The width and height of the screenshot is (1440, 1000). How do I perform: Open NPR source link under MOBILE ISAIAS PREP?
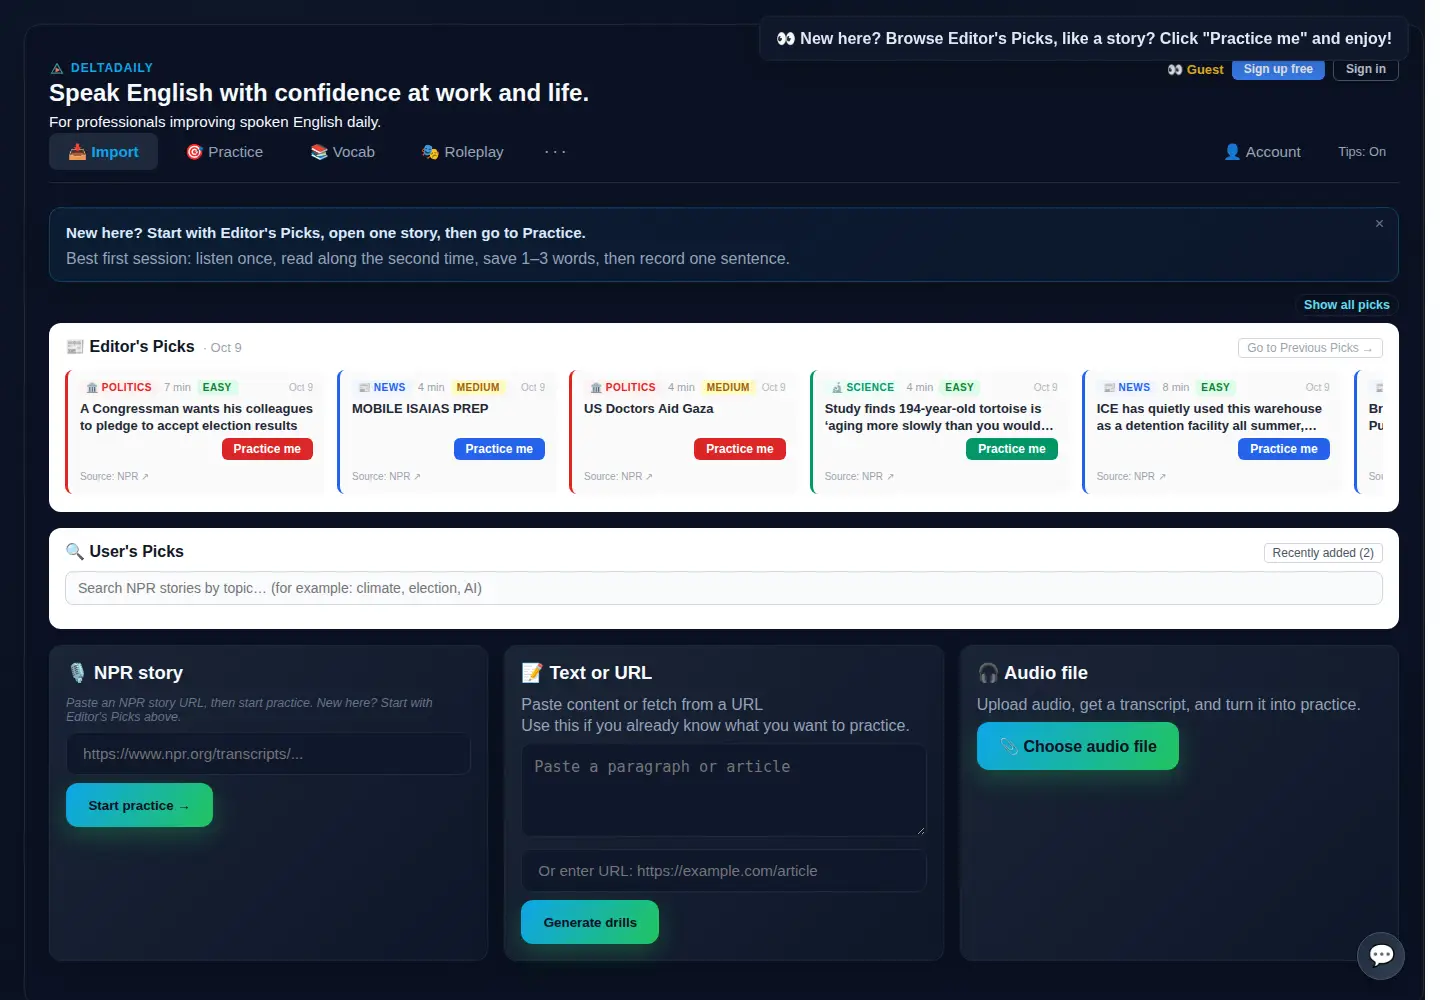386,477
